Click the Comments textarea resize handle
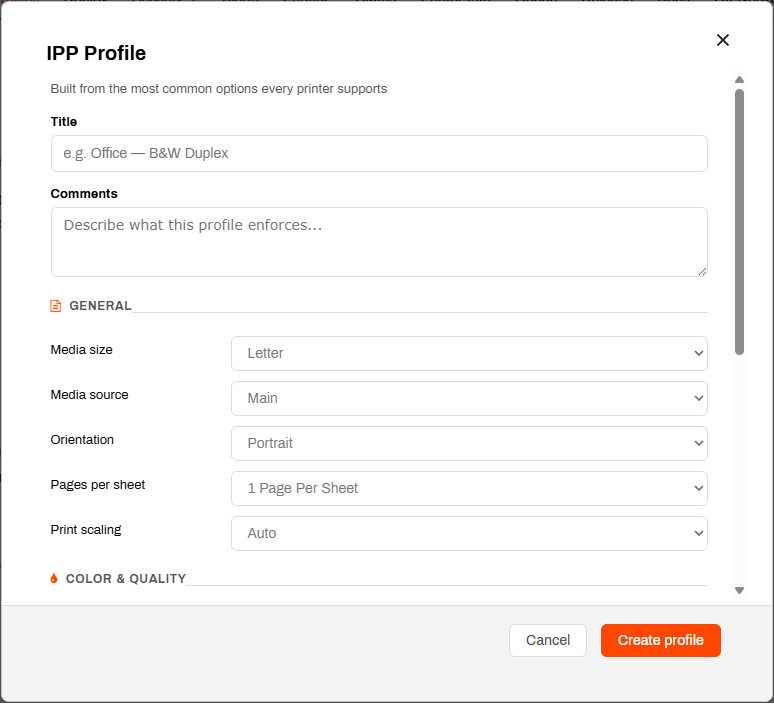774x705 pixels. [702, 272]
